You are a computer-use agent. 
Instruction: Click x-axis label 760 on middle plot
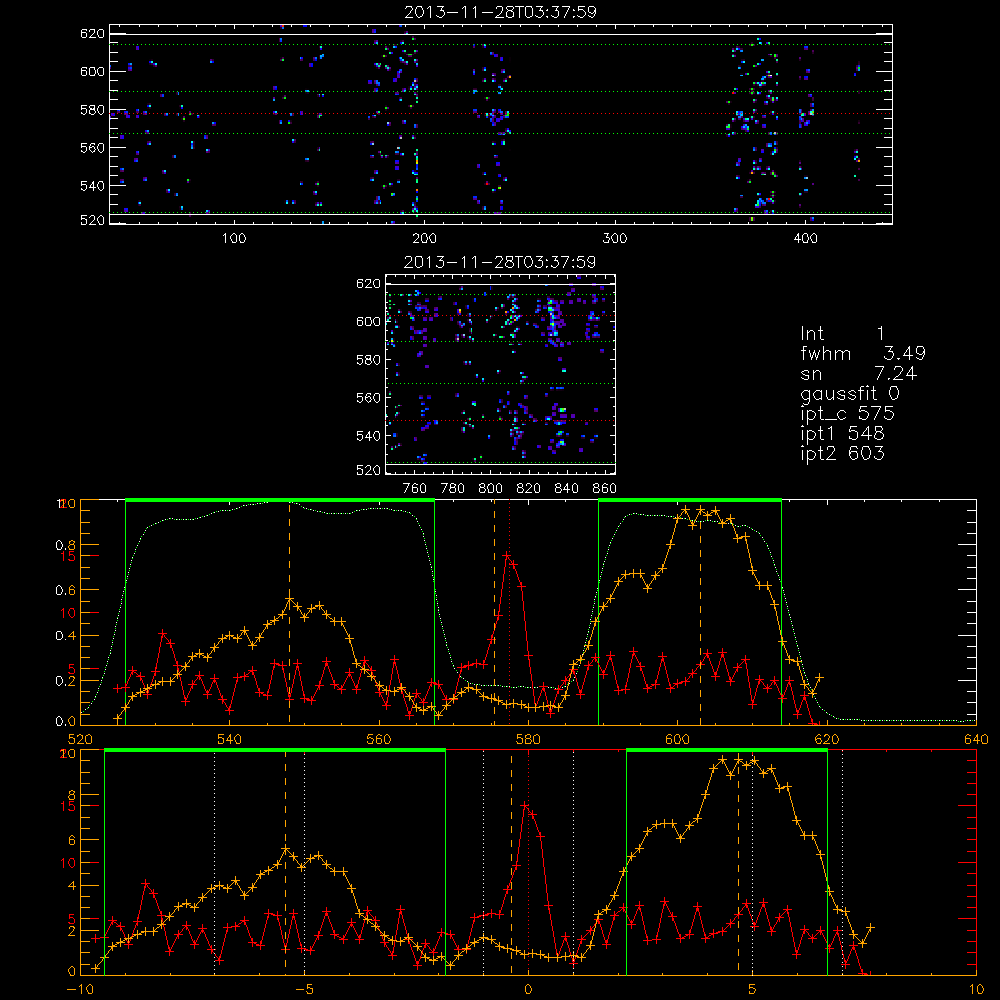coord(415,489)
